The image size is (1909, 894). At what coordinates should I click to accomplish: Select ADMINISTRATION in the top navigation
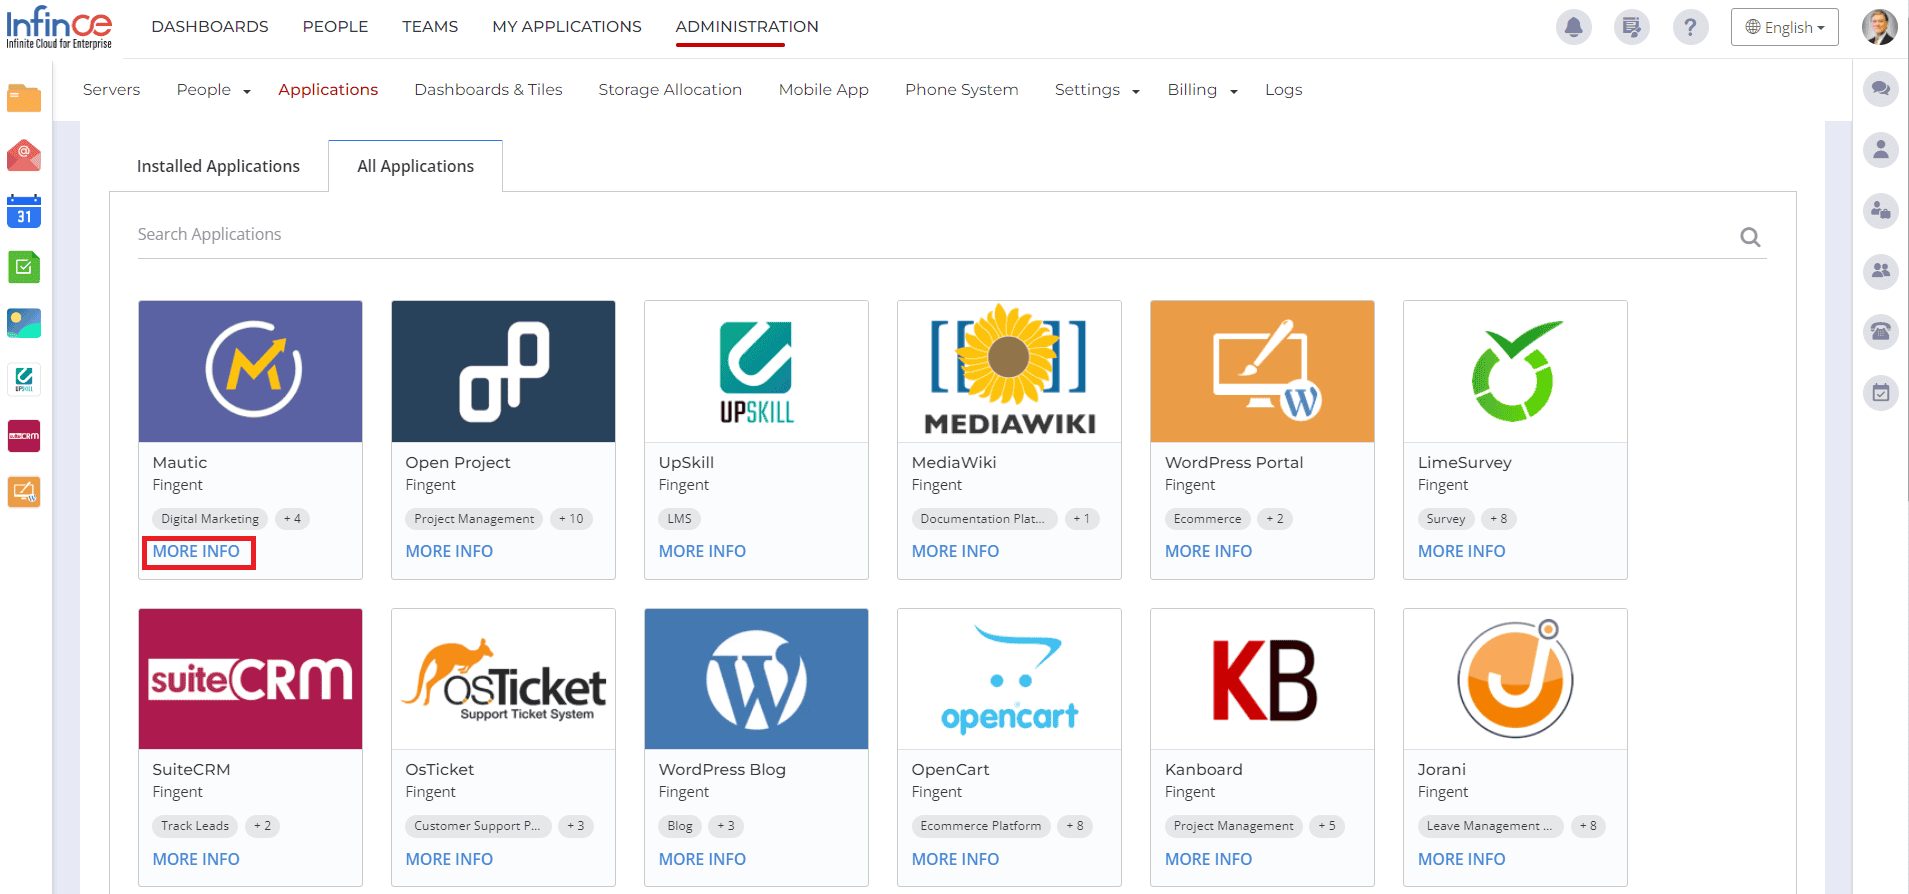click(x=747, y=27)
